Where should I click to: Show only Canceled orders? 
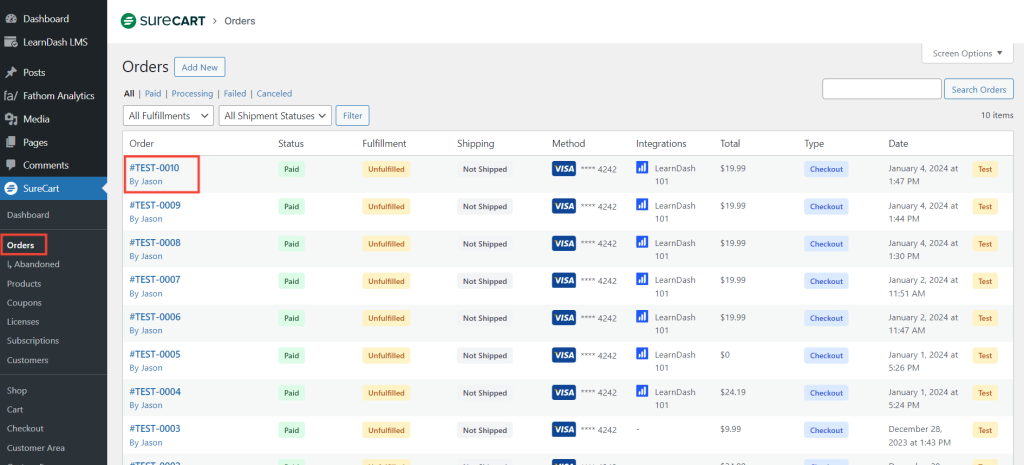click(x=274, y=94)
